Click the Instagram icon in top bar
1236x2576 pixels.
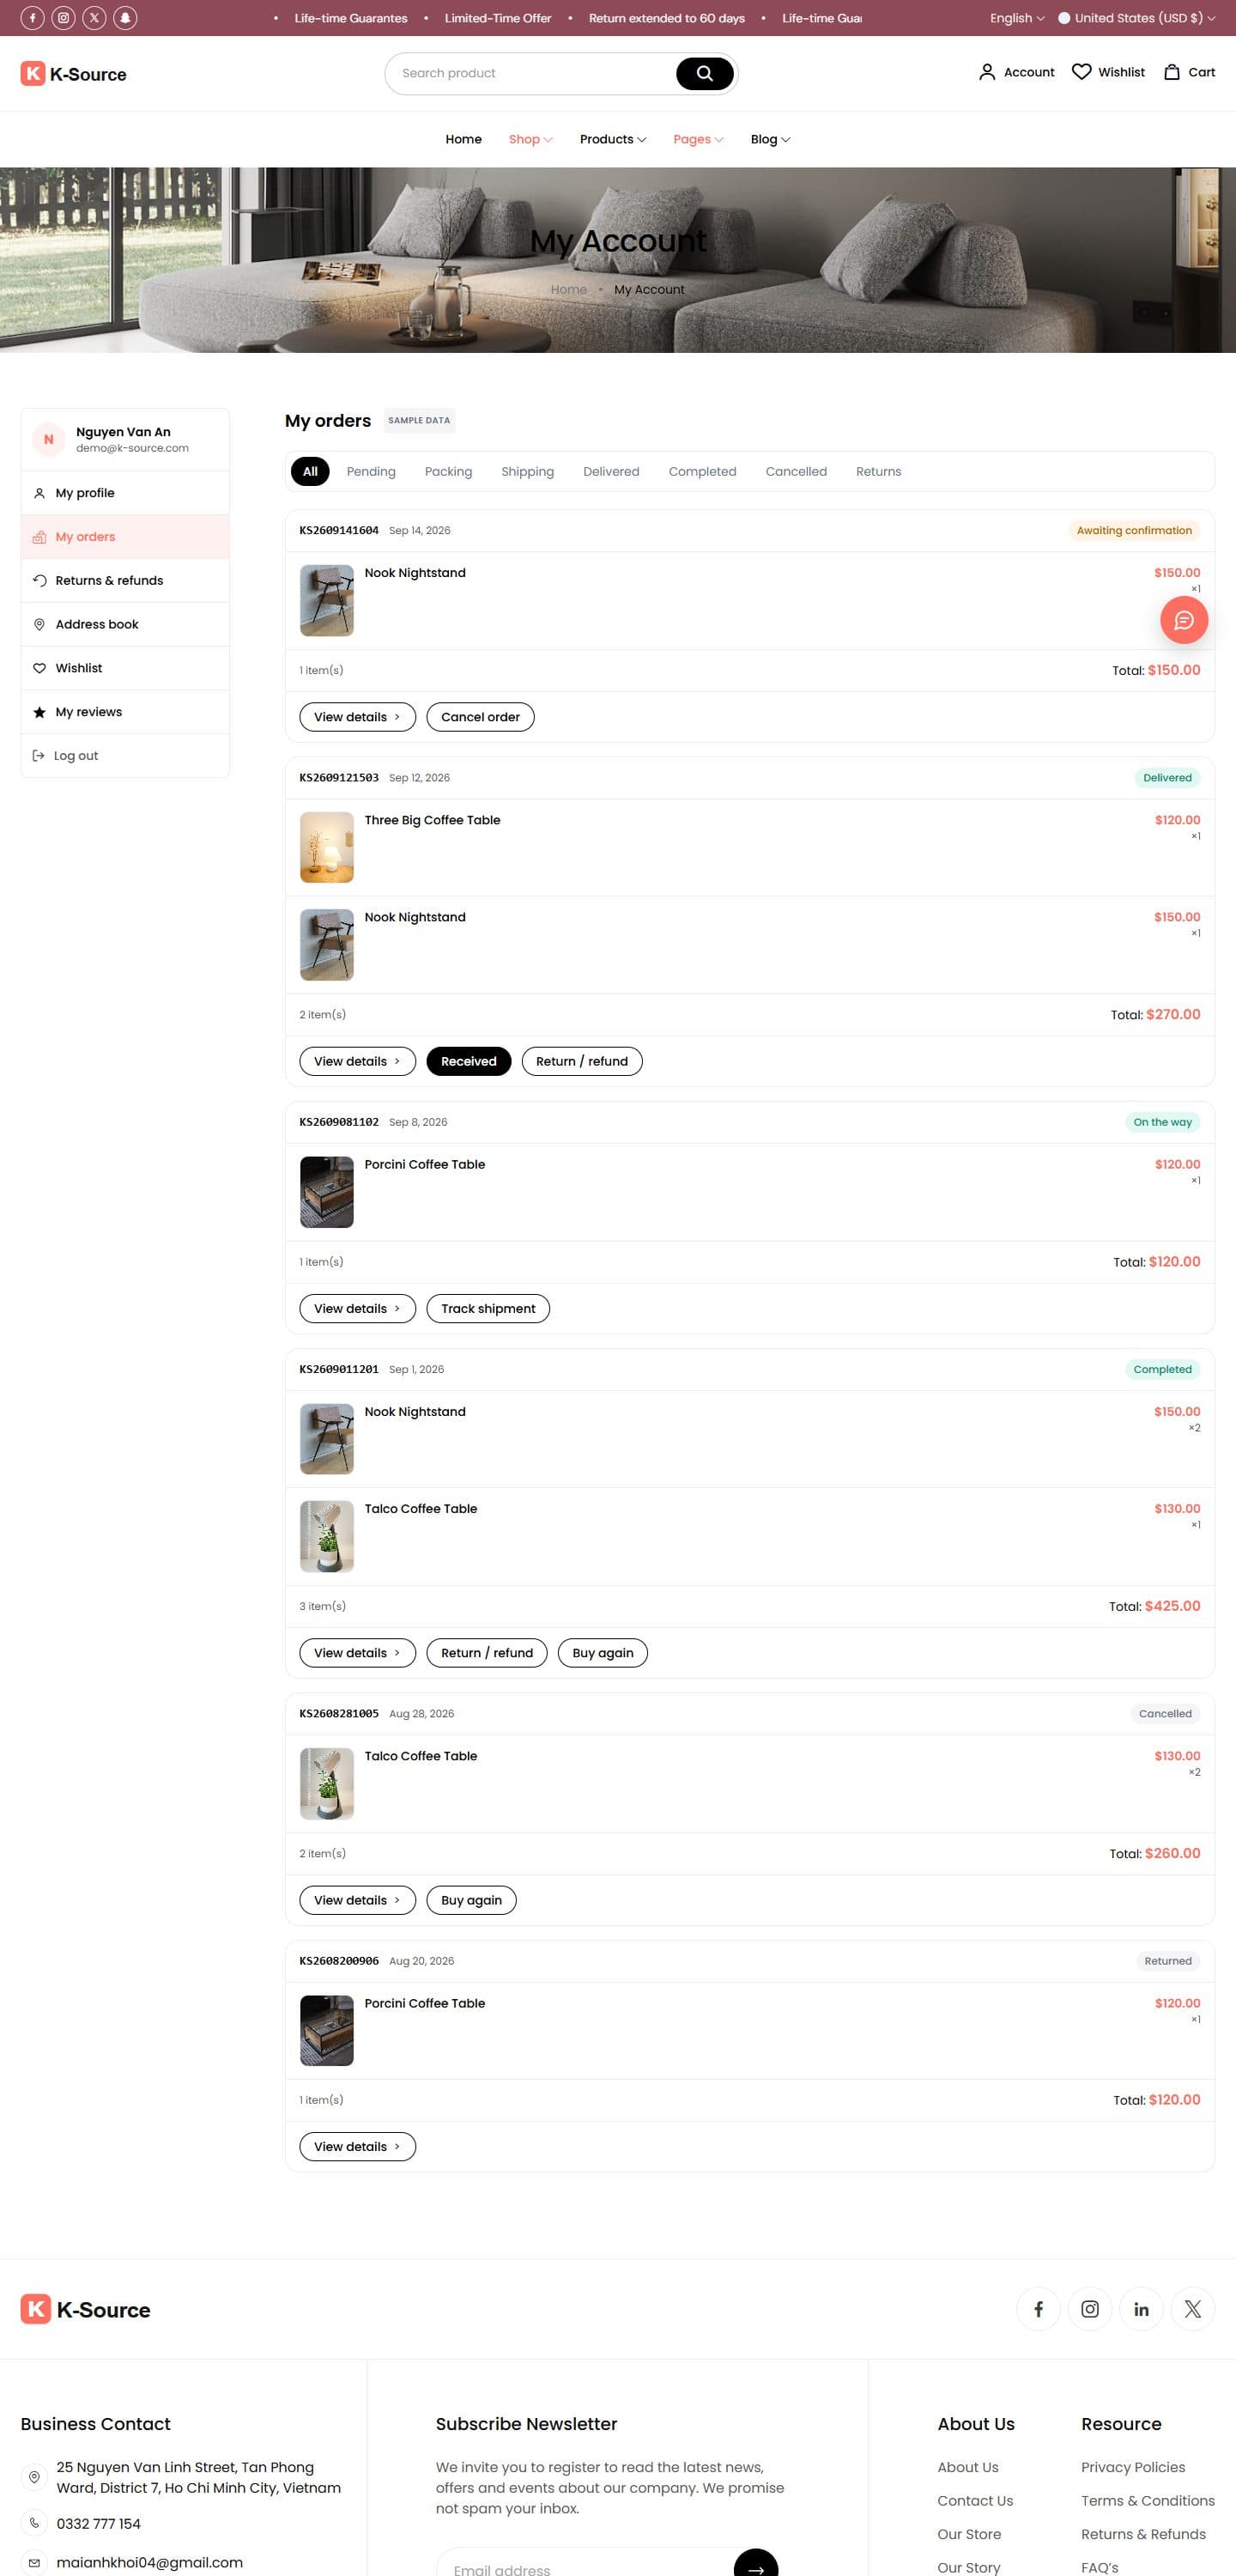(63, 18)
